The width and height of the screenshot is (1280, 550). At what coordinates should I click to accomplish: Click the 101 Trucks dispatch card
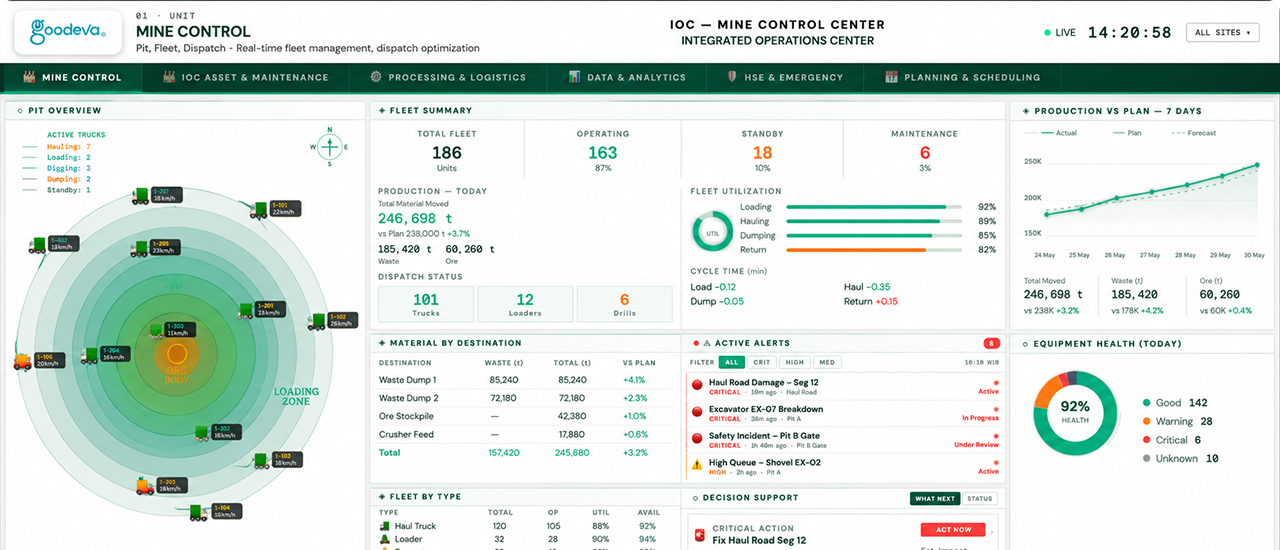(425, 304)
